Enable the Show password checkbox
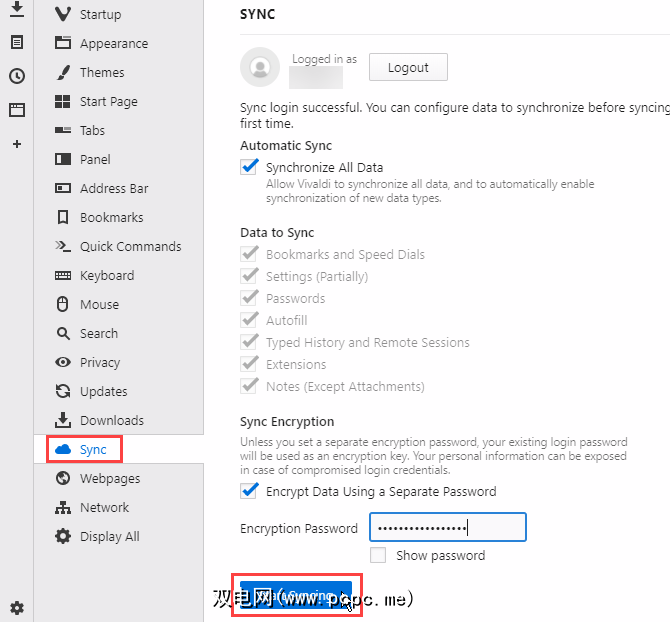Image resolution: width=670 pixels, height=622 pixels. [x=378, y=555]
